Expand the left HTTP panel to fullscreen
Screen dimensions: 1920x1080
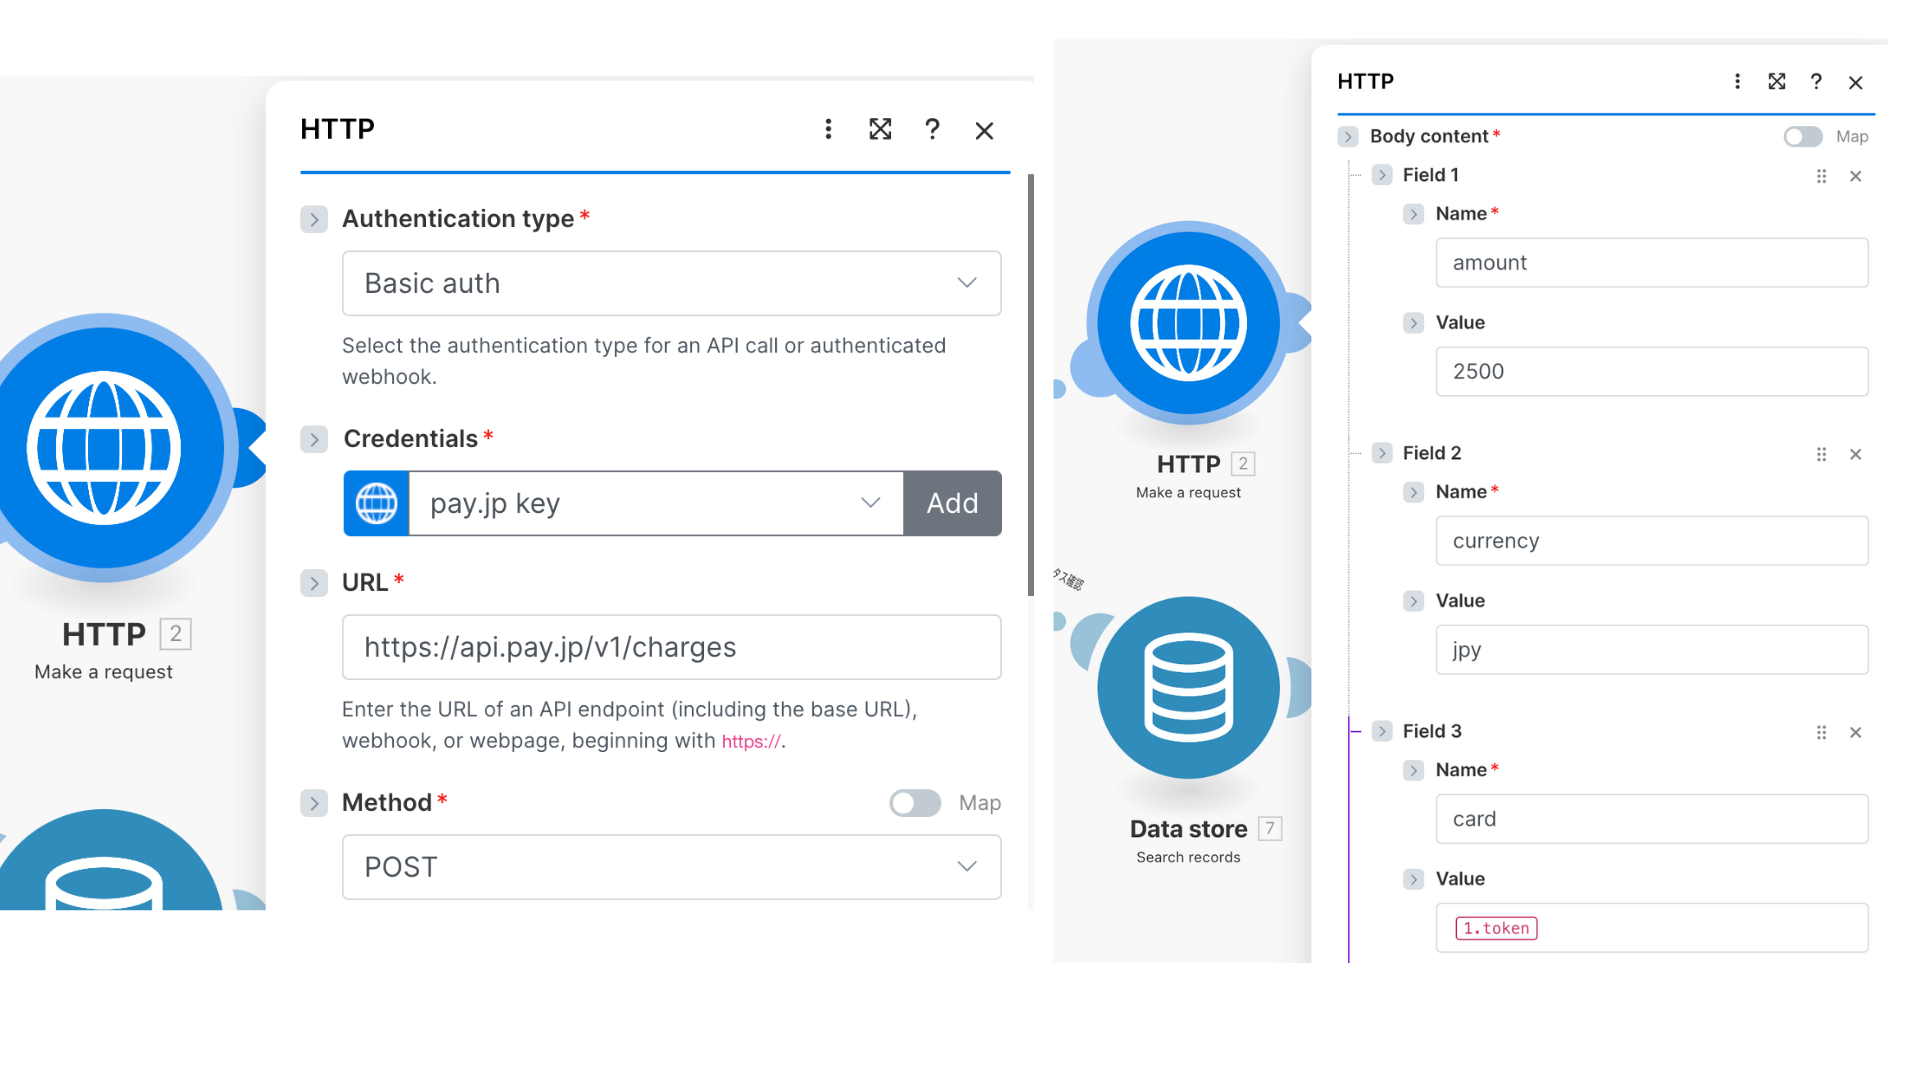click(x=880, y=129)
